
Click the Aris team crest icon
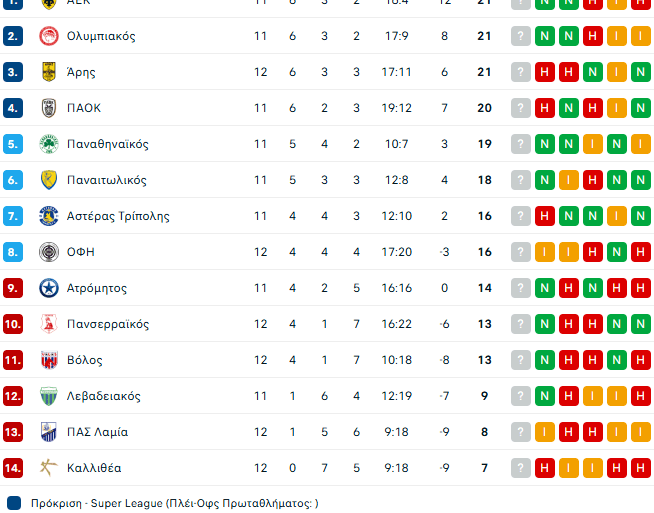(x=48, y=72)
